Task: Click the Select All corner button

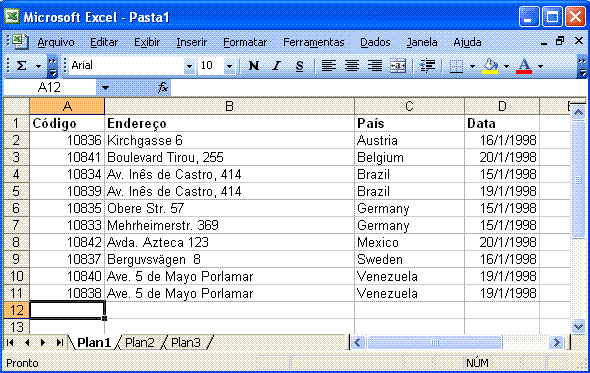Action: [x=16, y=107]
